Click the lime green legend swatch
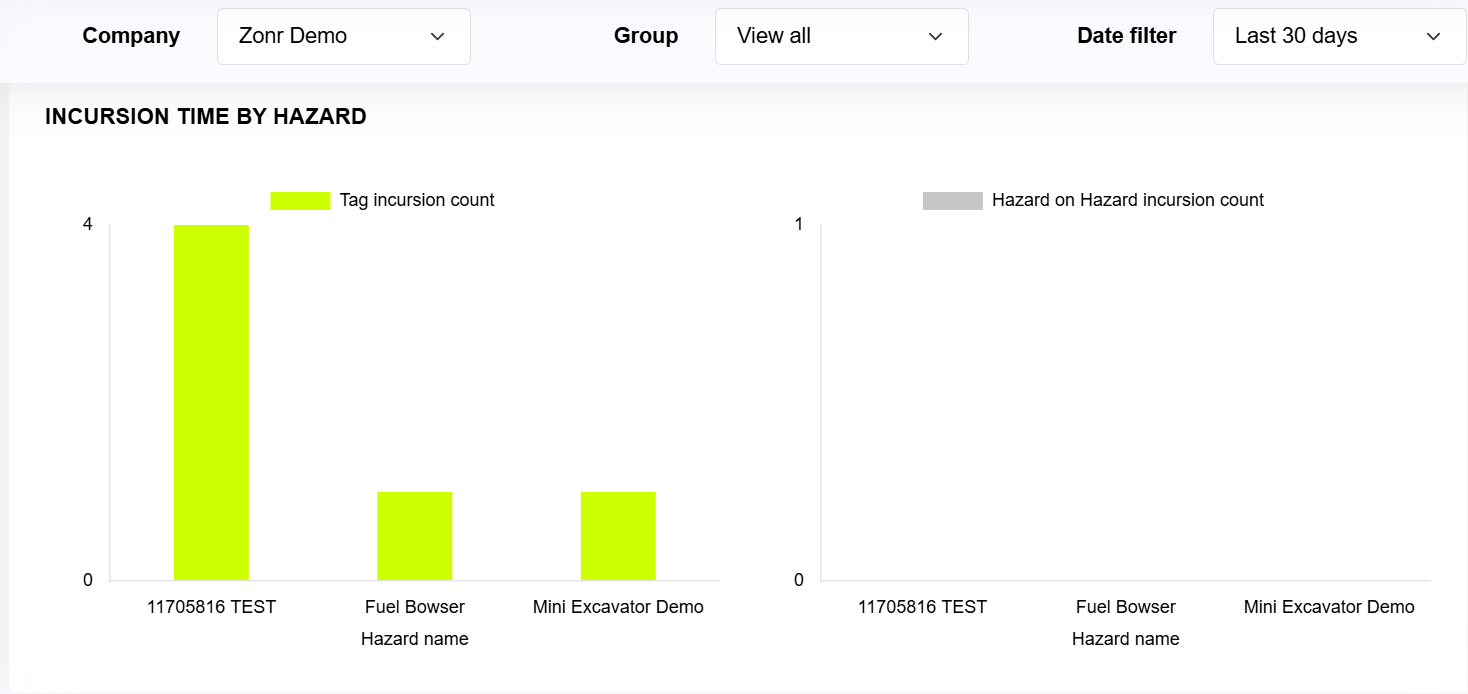Viewport: 1468px width, 694px height. pos(300,200)
